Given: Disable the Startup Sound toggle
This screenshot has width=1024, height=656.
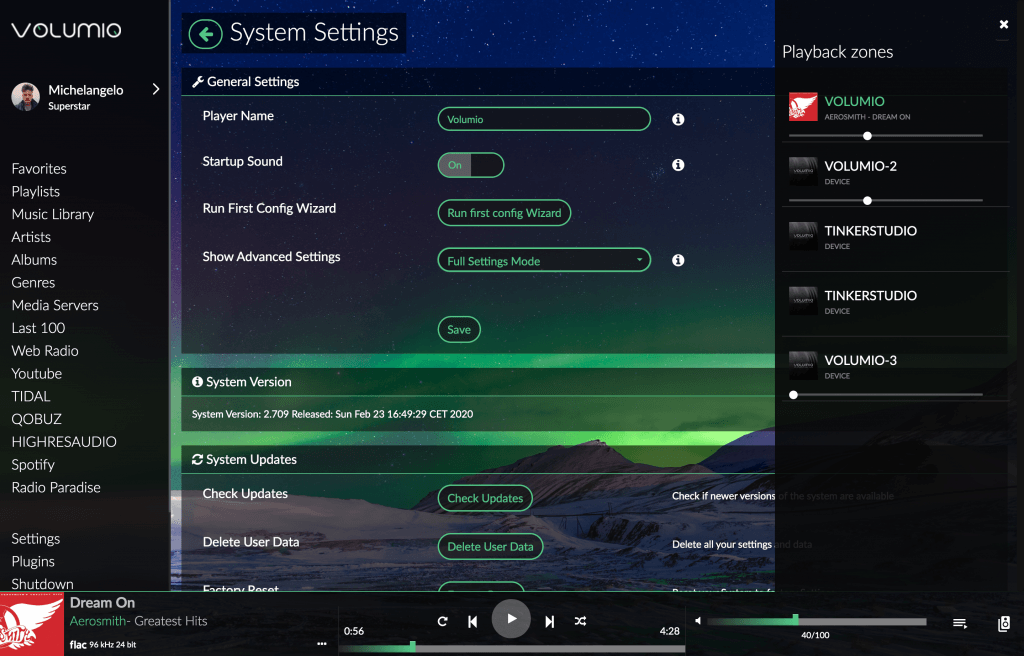Looking at the screenshot, I should pos(470,165).
